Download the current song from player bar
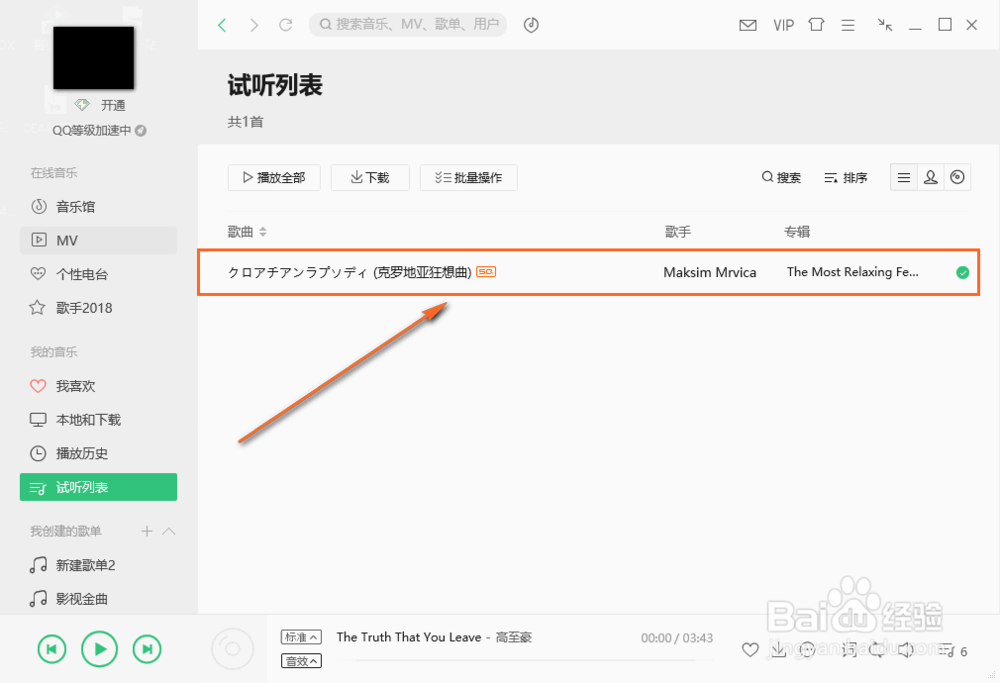The width and height of the screenshot is (1000, 683). pos(779,650)
